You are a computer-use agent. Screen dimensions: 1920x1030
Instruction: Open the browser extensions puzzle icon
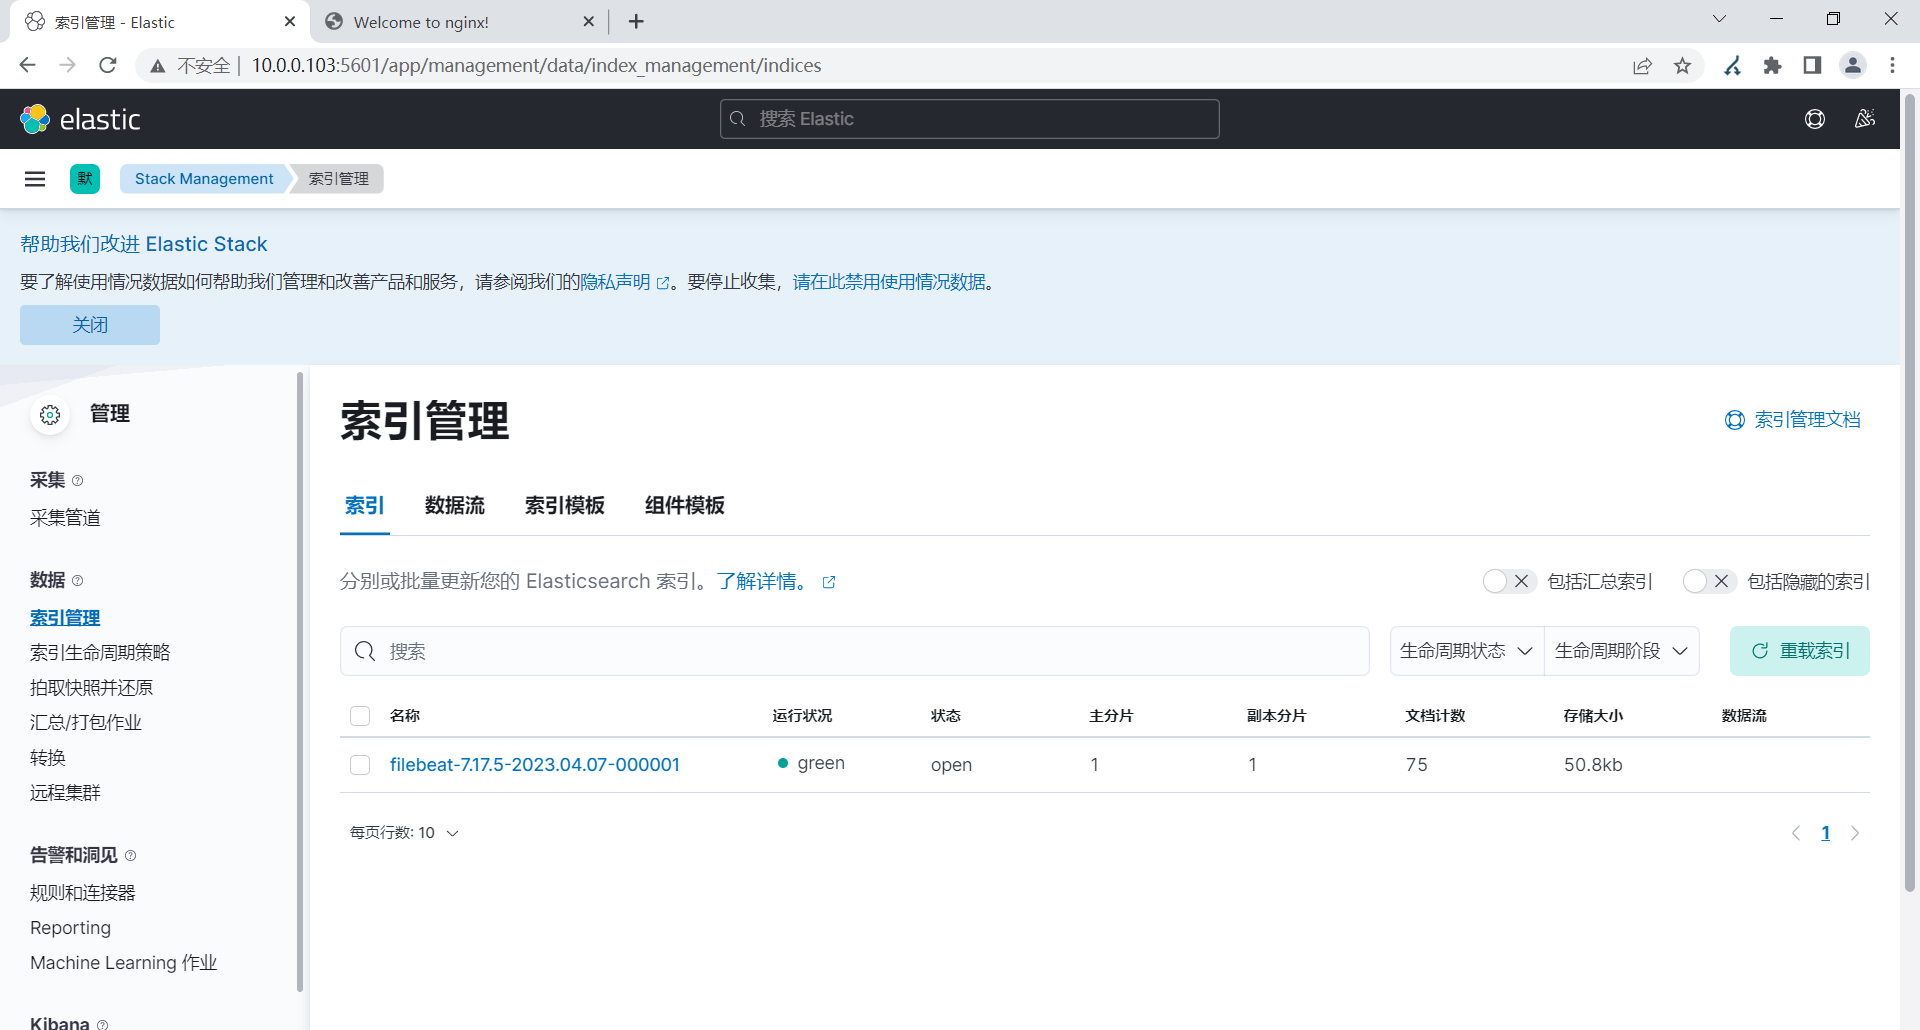(1773, 65)
